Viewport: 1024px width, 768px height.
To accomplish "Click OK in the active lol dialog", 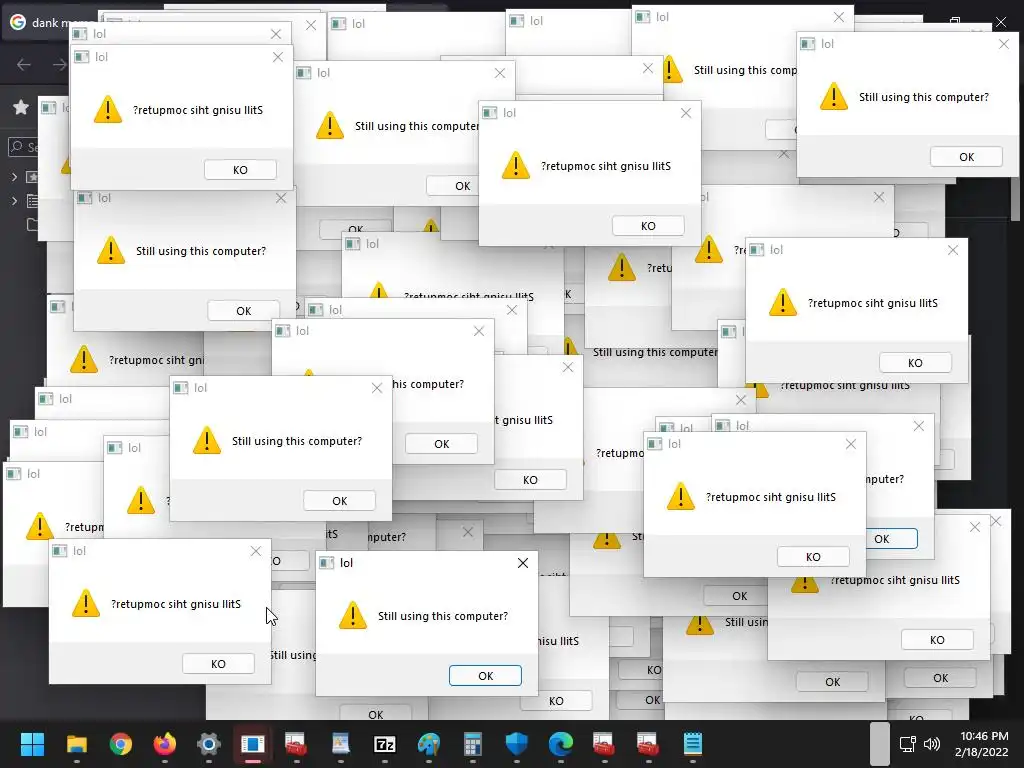I will pos(485,676).
